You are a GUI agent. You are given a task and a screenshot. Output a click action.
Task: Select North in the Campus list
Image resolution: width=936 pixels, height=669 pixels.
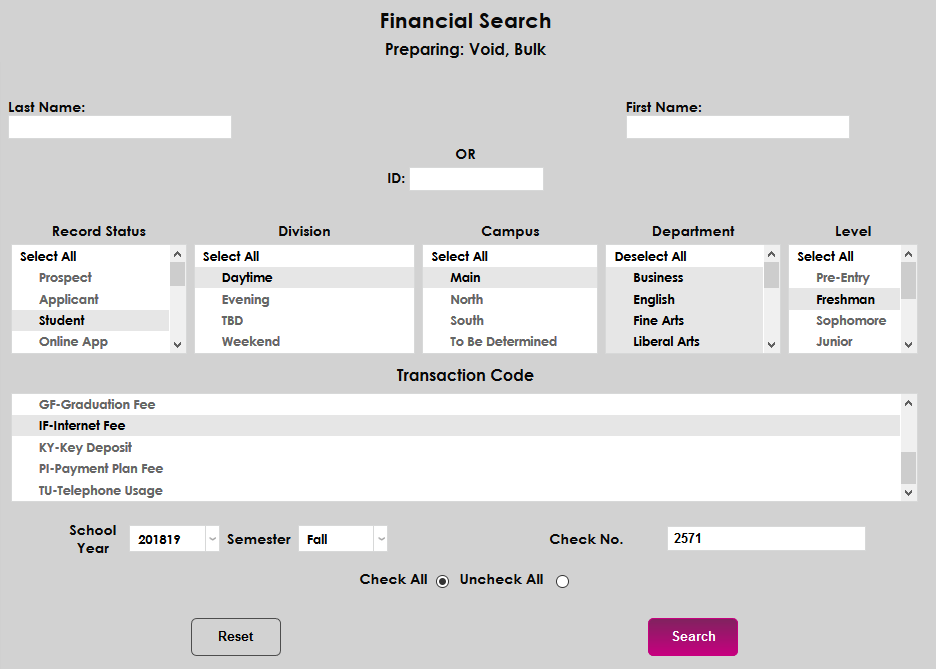(x=467, y=299)
